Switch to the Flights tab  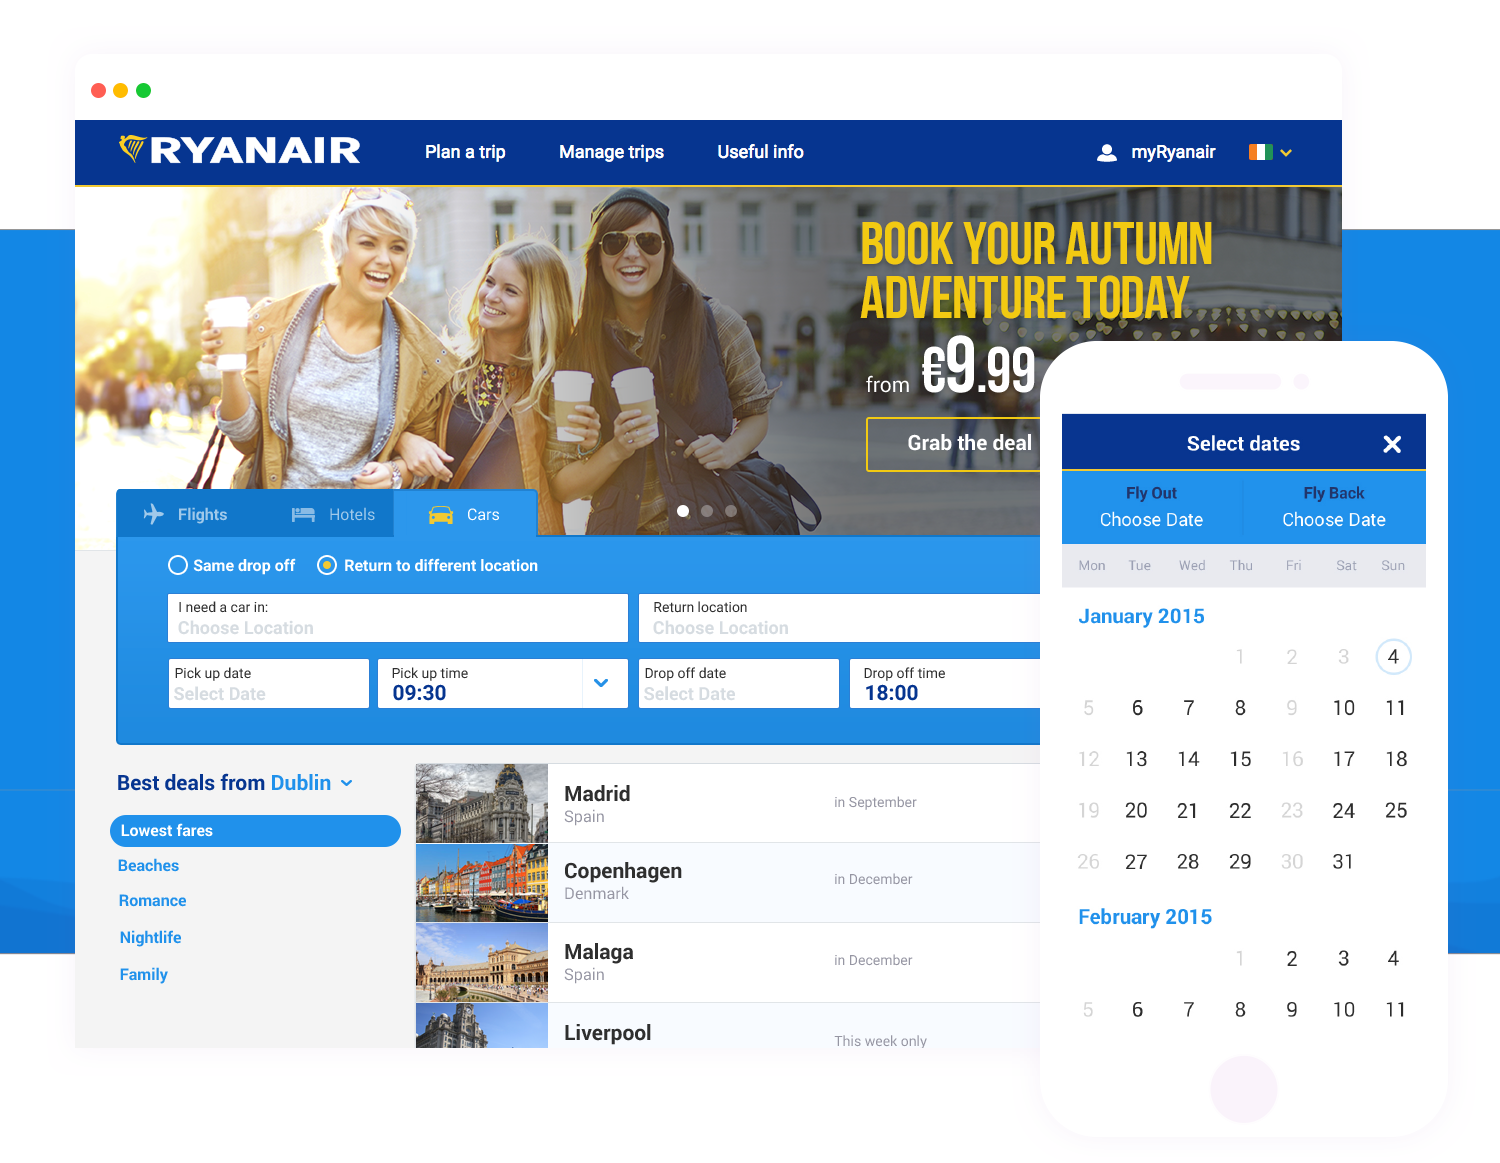(187, 514)
